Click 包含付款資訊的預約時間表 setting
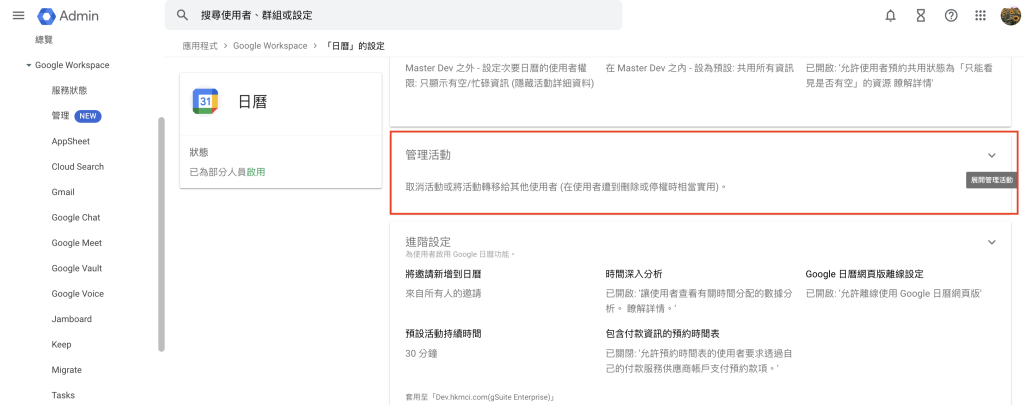This screenshot has width=1024, height=405. coord(663,334)
